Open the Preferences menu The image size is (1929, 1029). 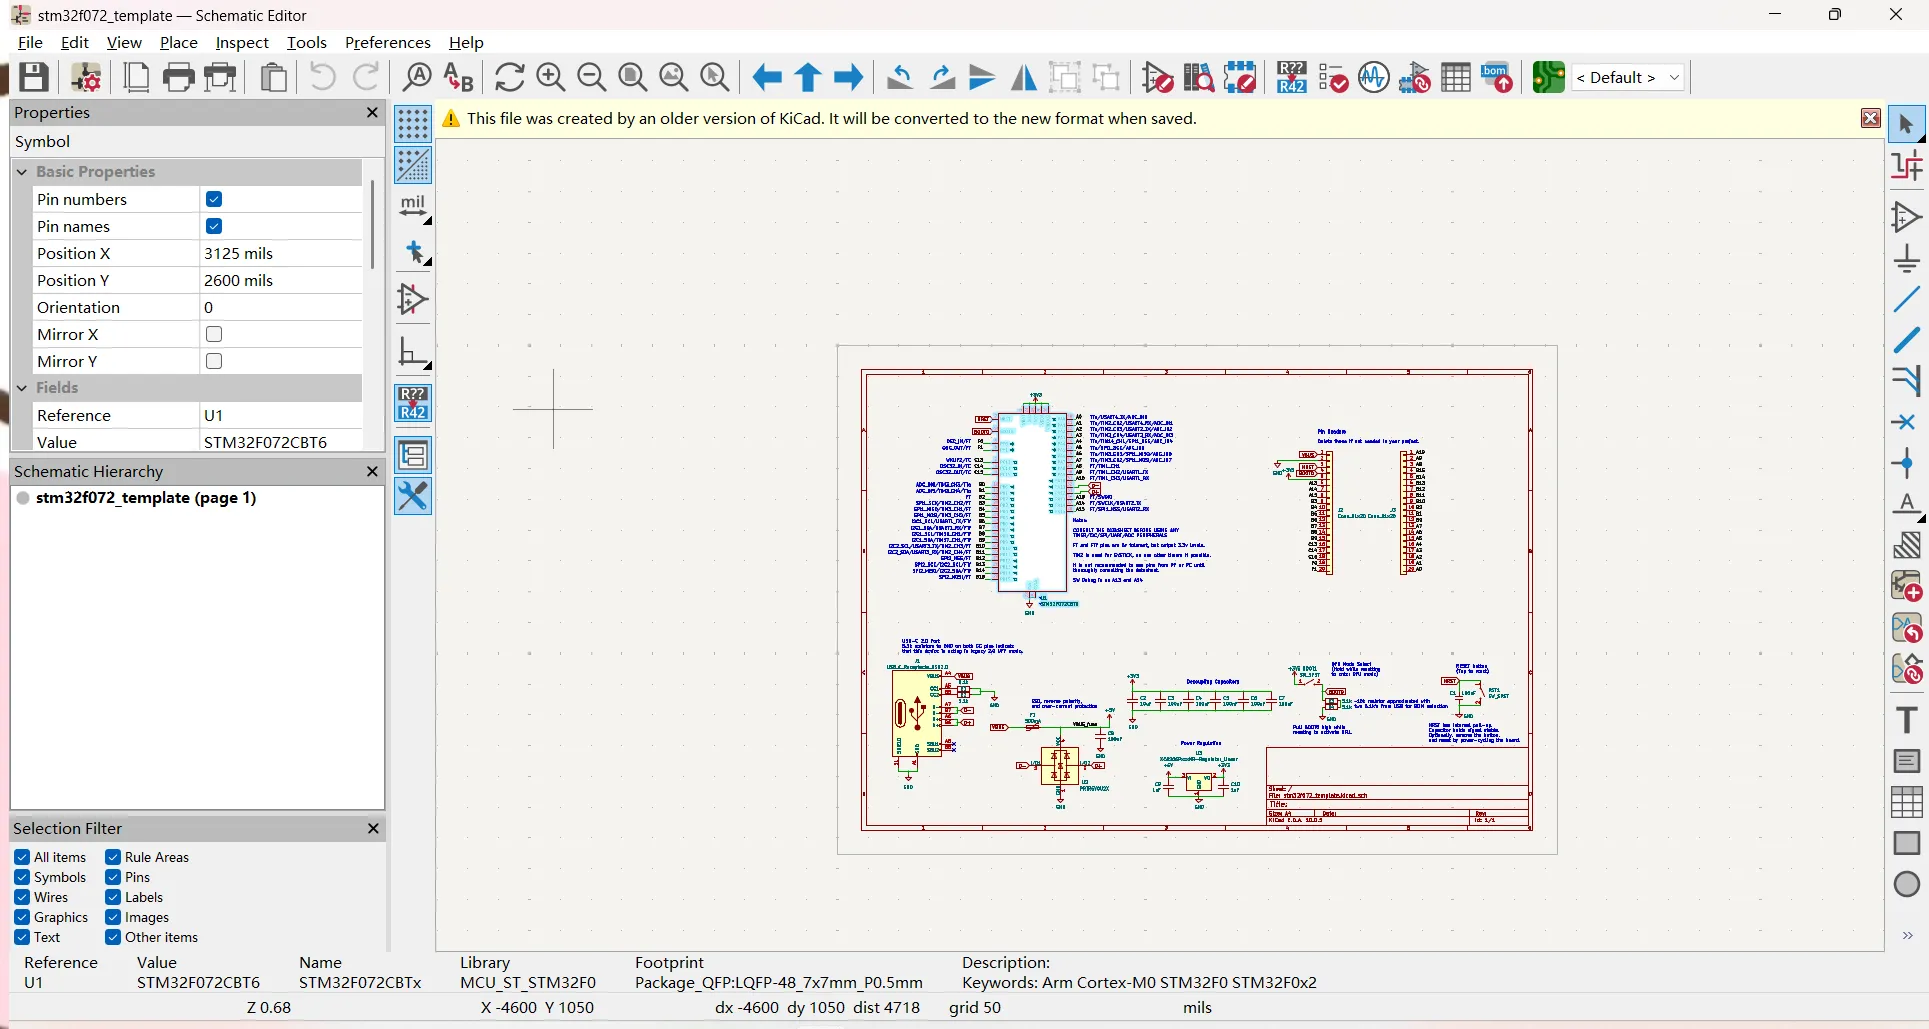click(388, 42)
